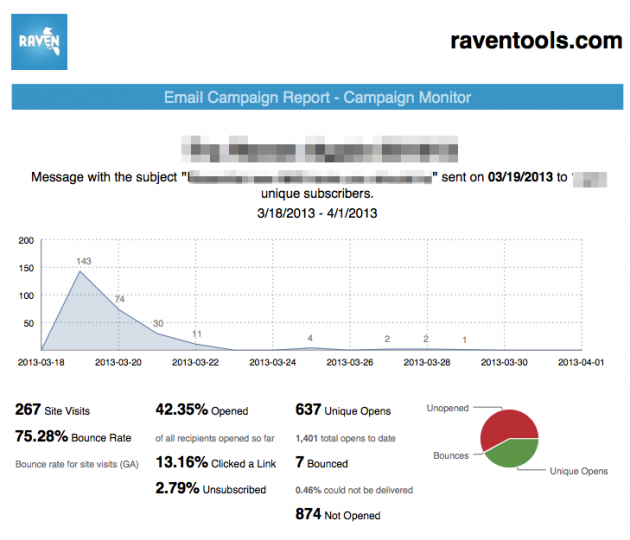Click the sent date 03/19/2013

click(520, 177)
